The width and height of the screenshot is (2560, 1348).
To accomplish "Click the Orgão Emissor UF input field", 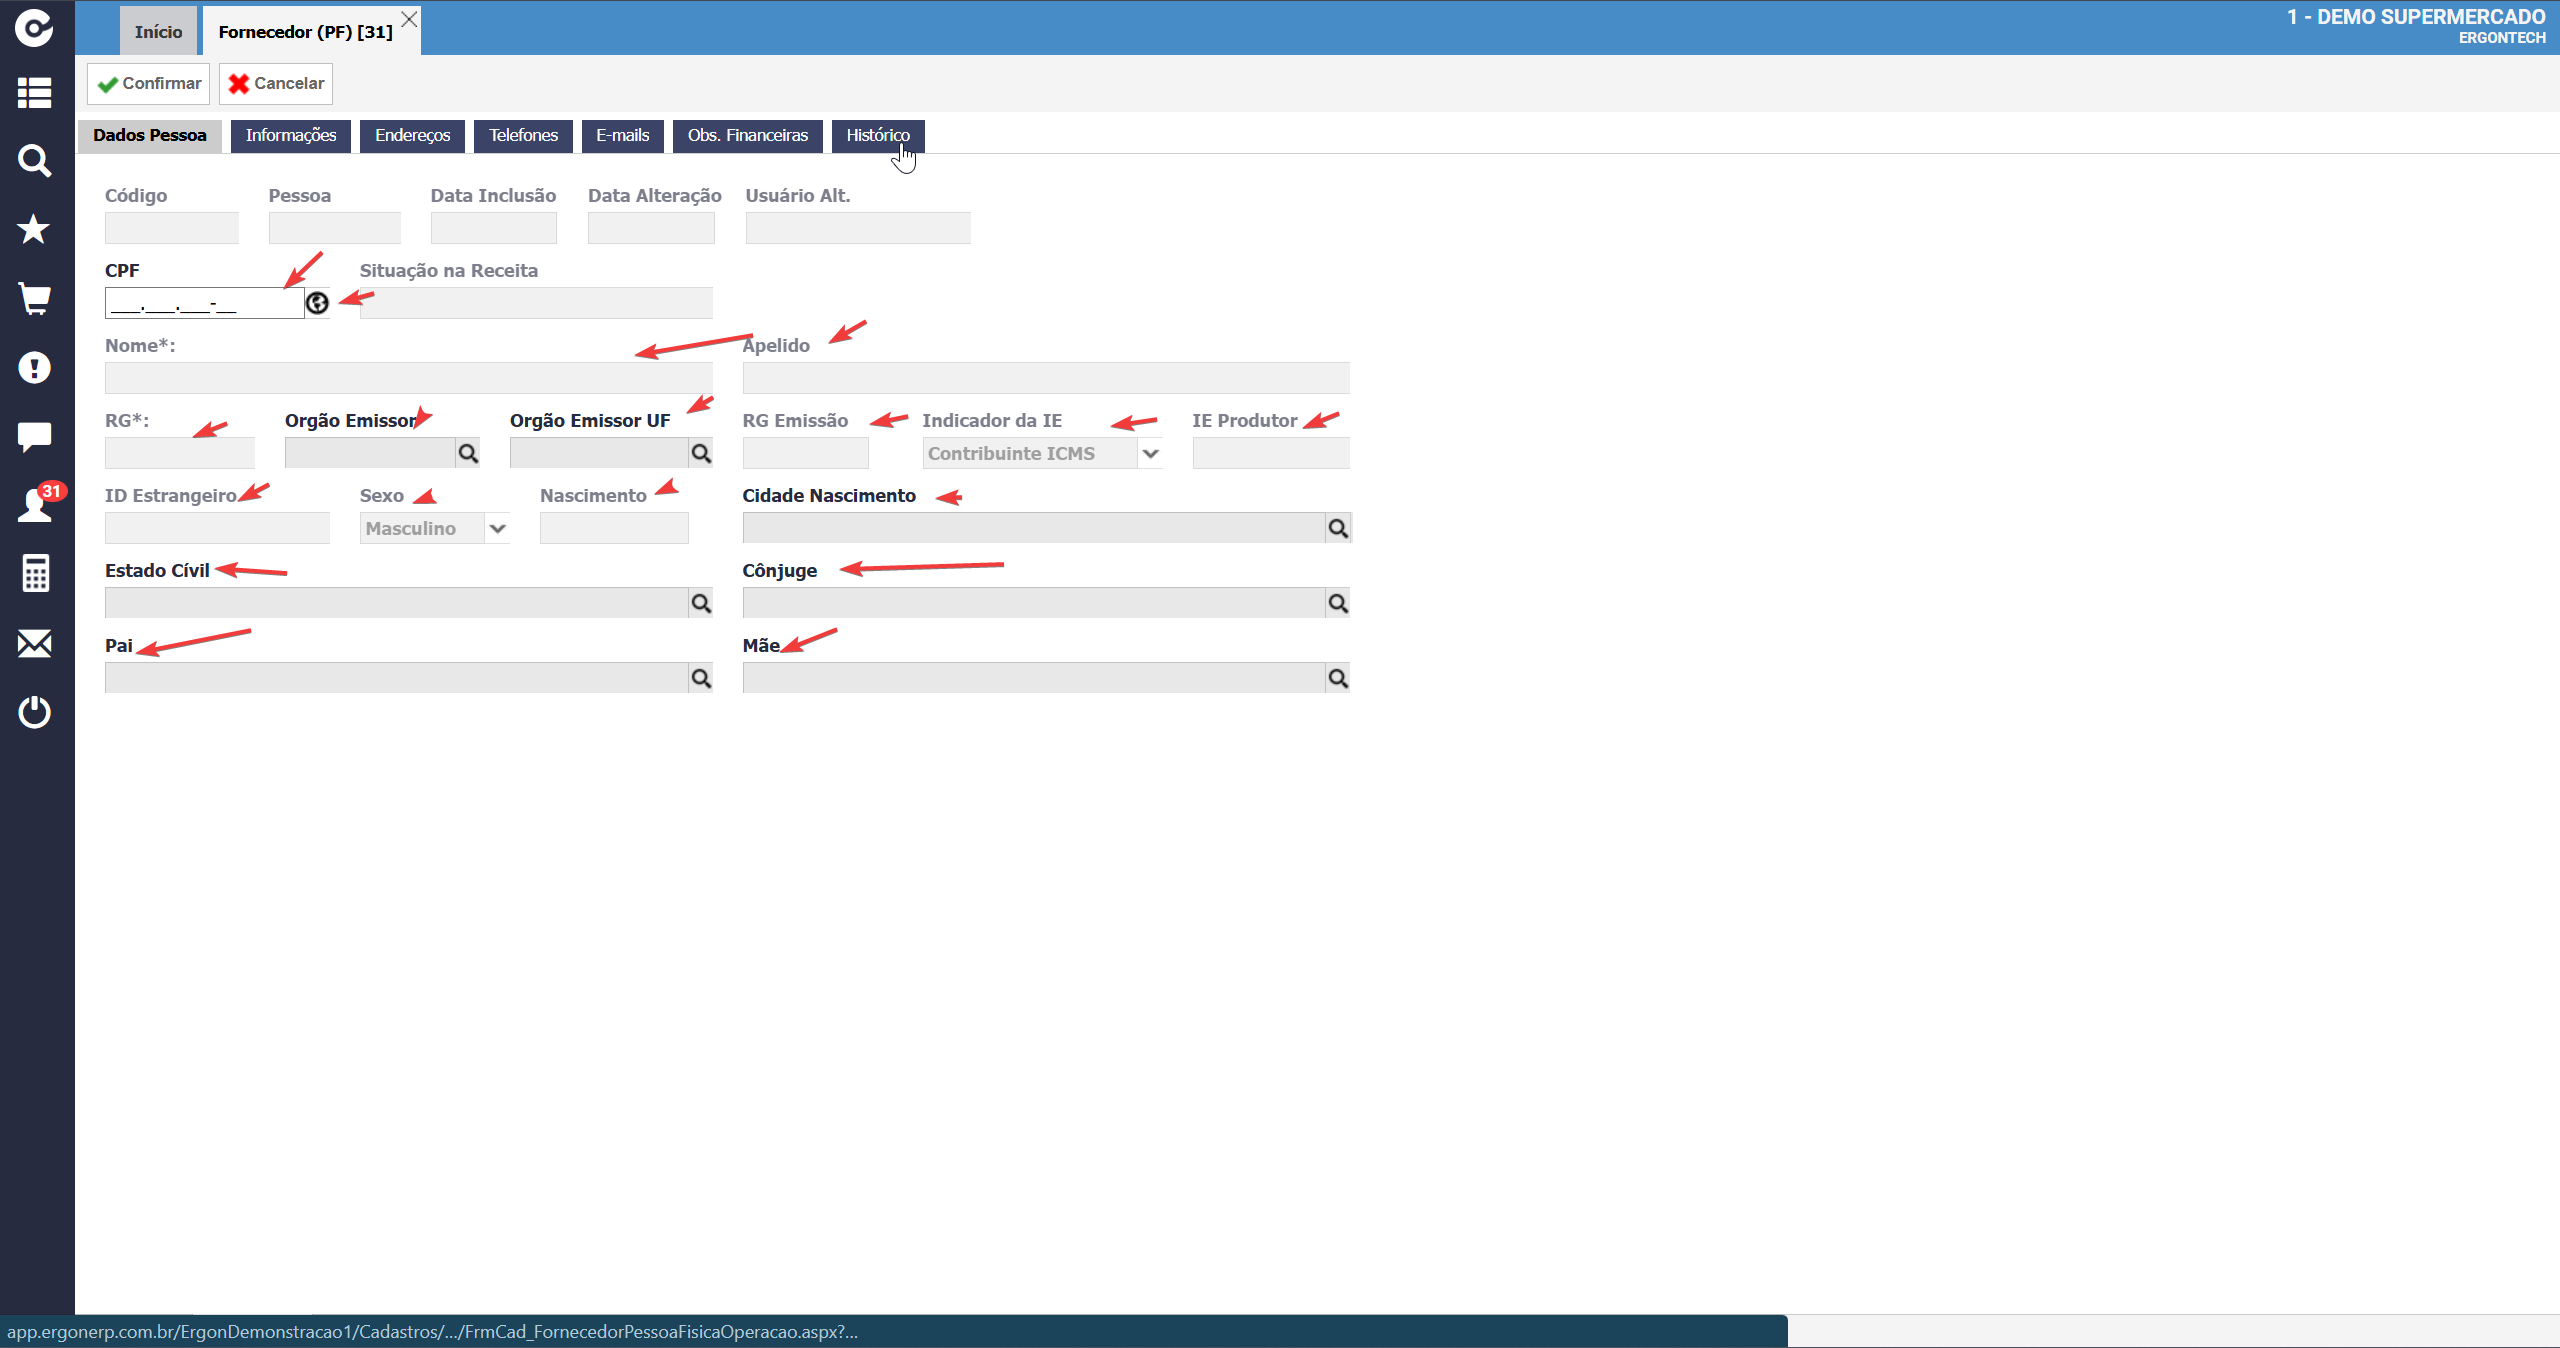I will tap(599, 453).
